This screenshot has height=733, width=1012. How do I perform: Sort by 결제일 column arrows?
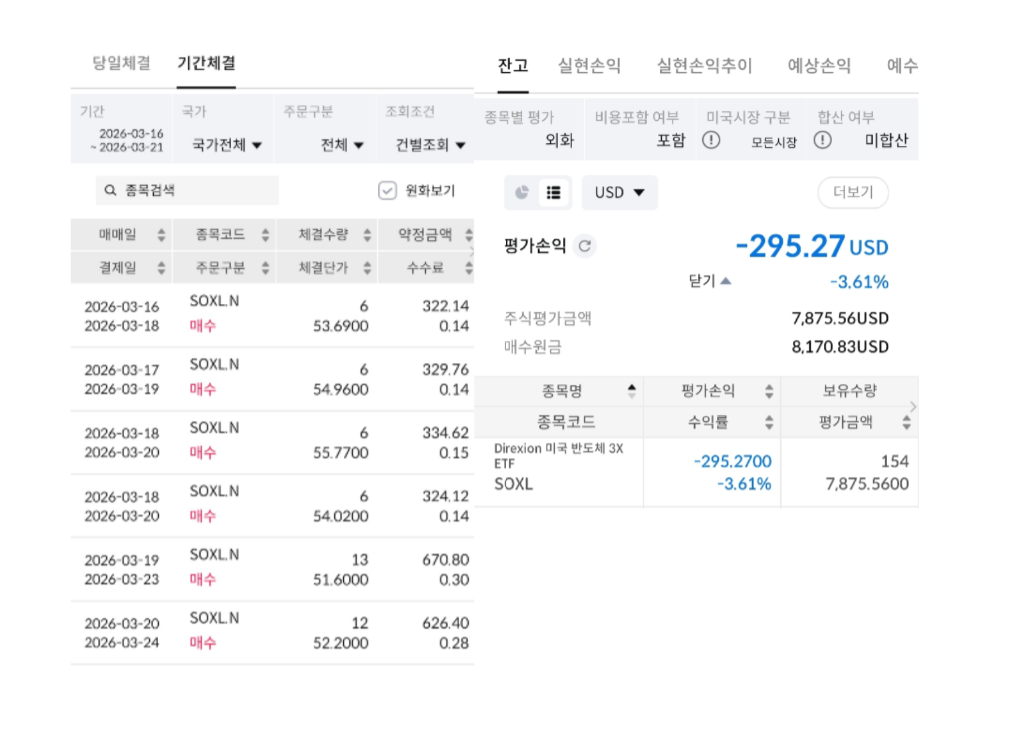(x=161, y=268)
